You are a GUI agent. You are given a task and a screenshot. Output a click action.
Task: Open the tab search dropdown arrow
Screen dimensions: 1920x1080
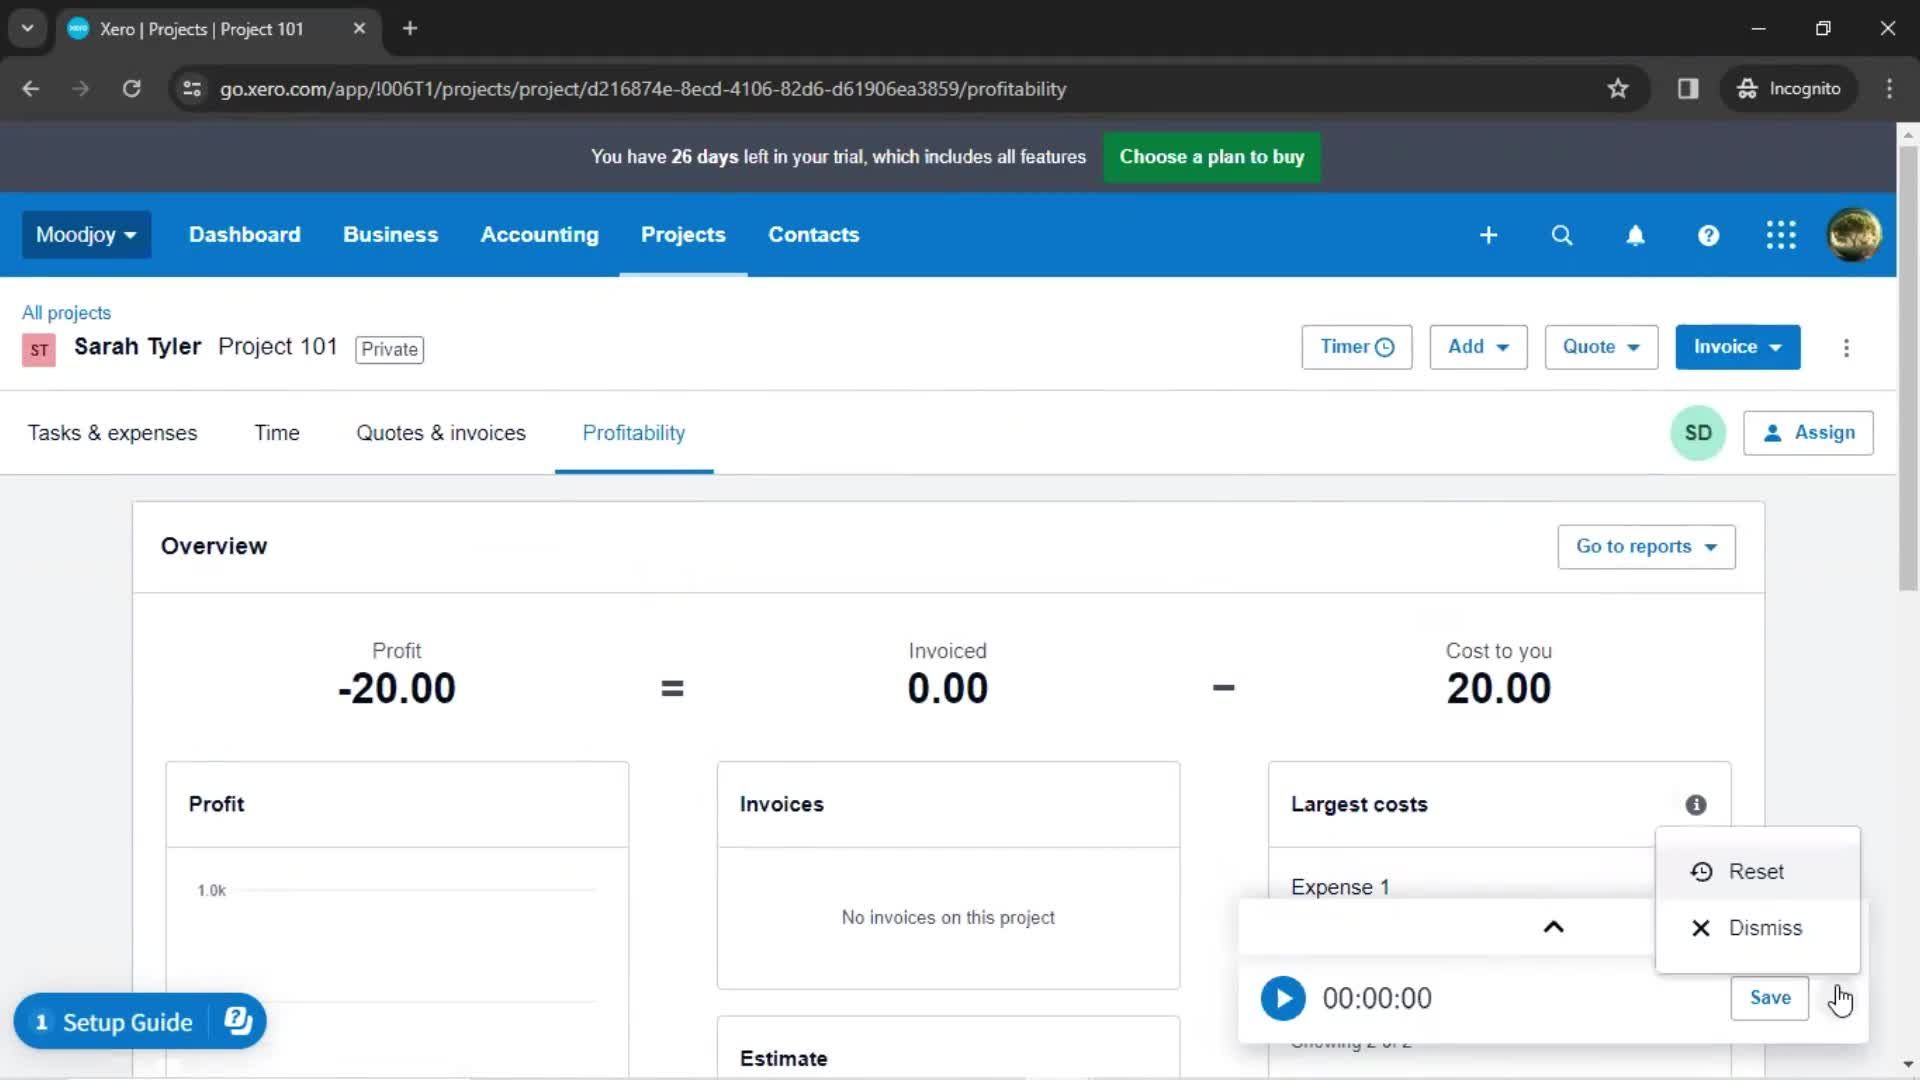click(x=28, y=29)
